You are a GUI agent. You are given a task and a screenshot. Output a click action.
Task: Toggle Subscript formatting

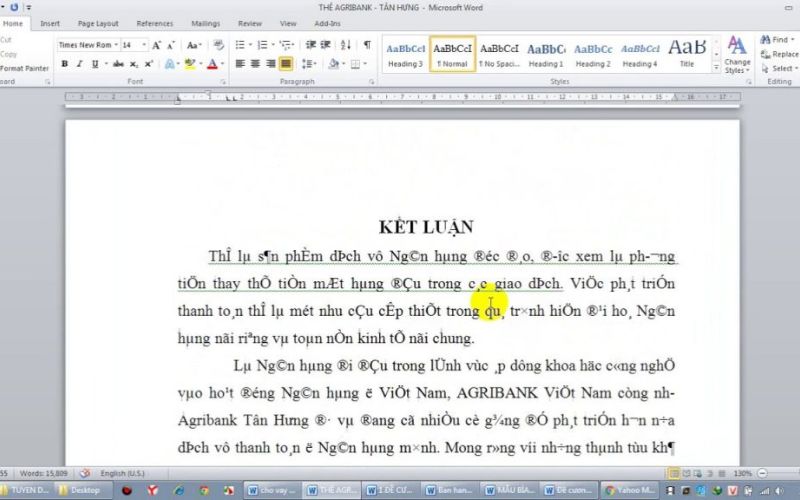coord(134,64)
